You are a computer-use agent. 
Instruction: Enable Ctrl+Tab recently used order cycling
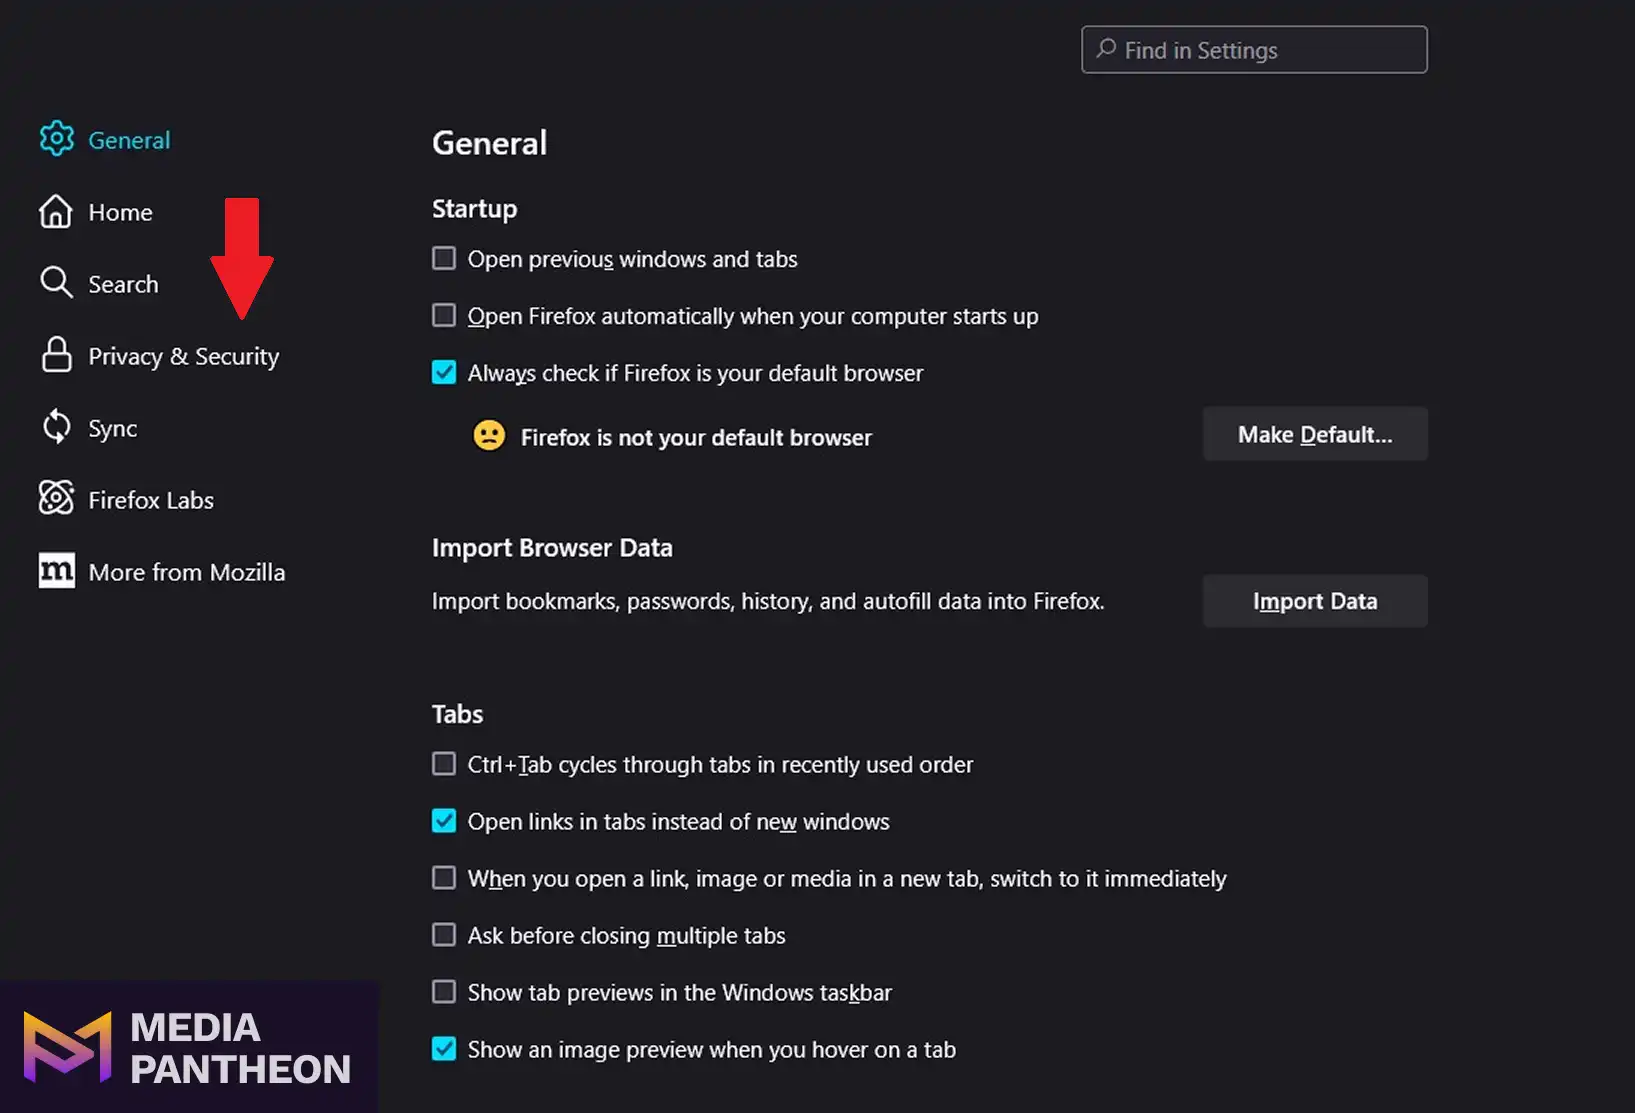coord(444,764)
